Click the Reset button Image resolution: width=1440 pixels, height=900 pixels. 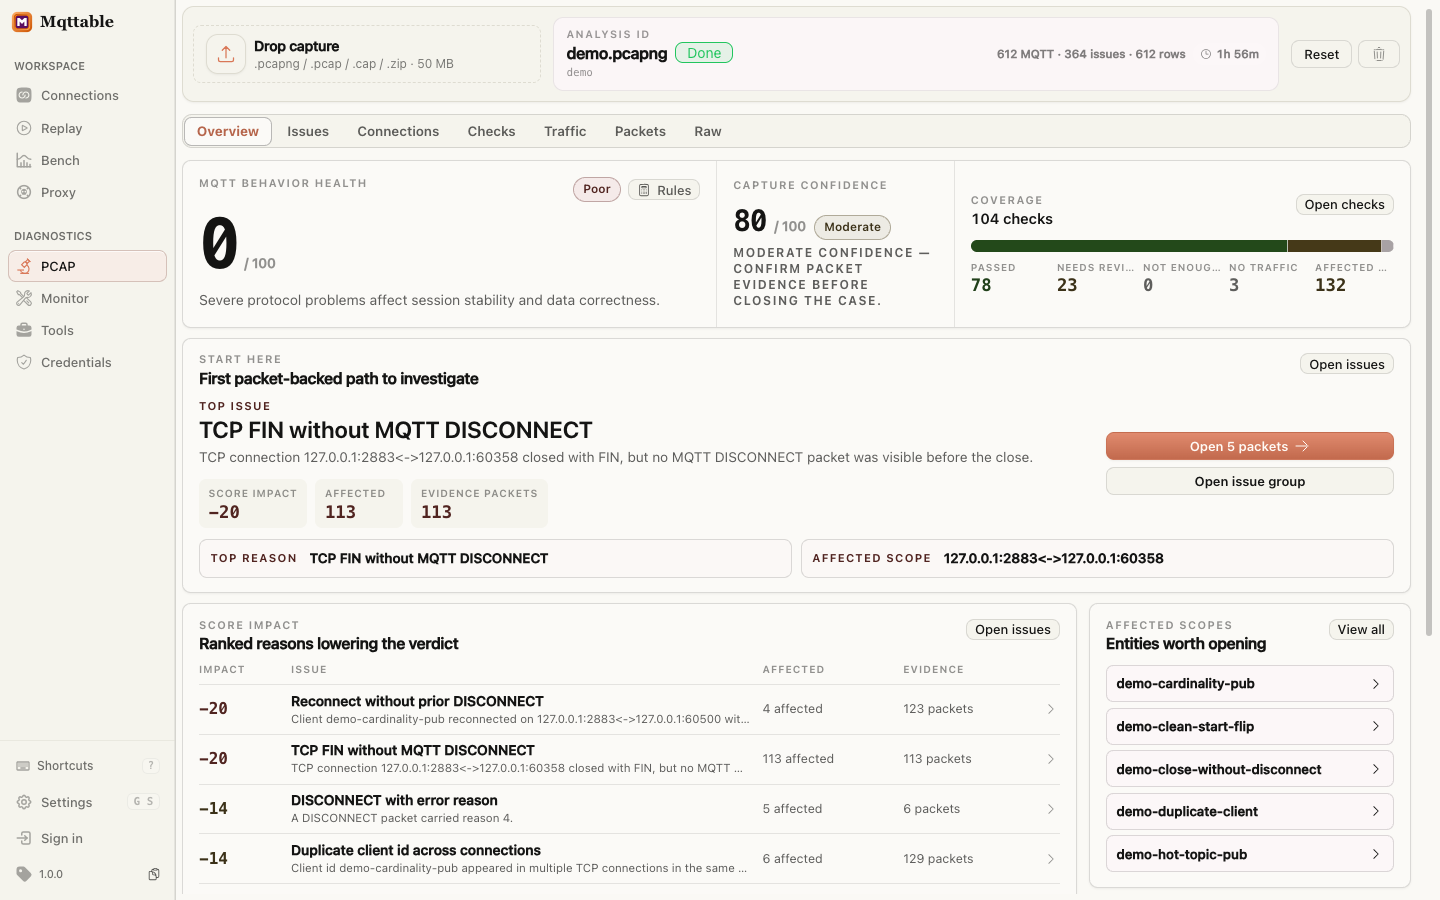click(1321, 54)
